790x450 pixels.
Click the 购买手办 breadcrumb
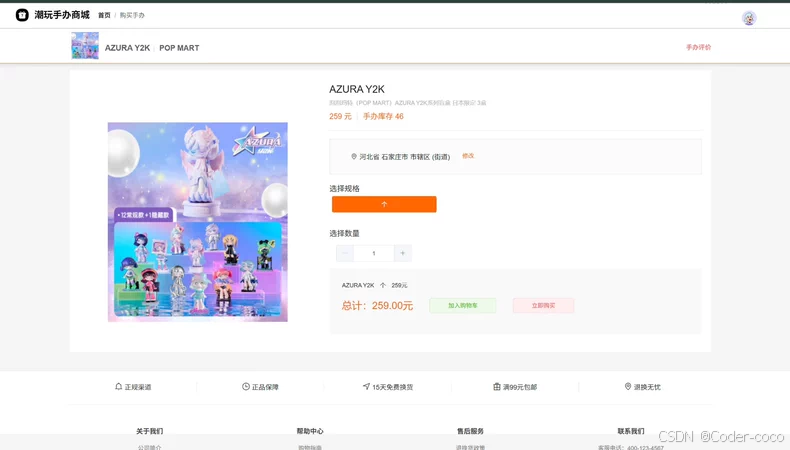[132, 16]
